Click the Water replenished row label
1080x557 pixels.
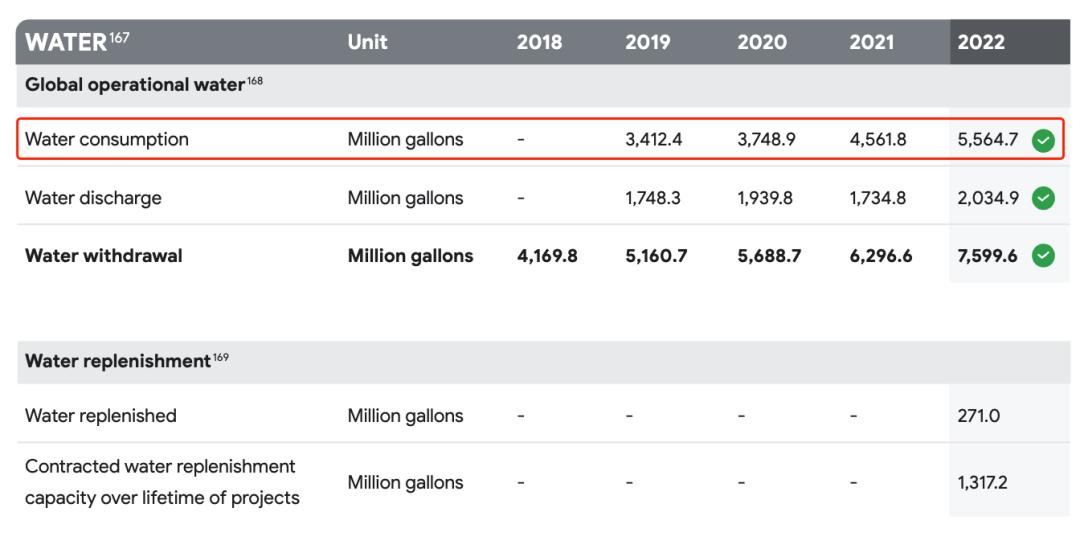tap(100, 415)
